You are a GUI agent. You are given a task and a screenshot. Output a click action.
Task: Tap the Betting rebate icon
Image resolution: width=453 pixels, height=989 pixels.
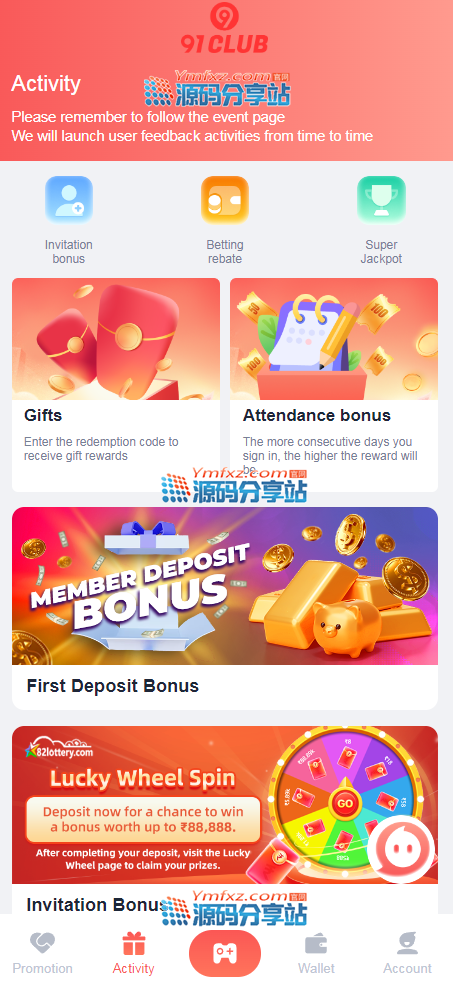point(225,200)
